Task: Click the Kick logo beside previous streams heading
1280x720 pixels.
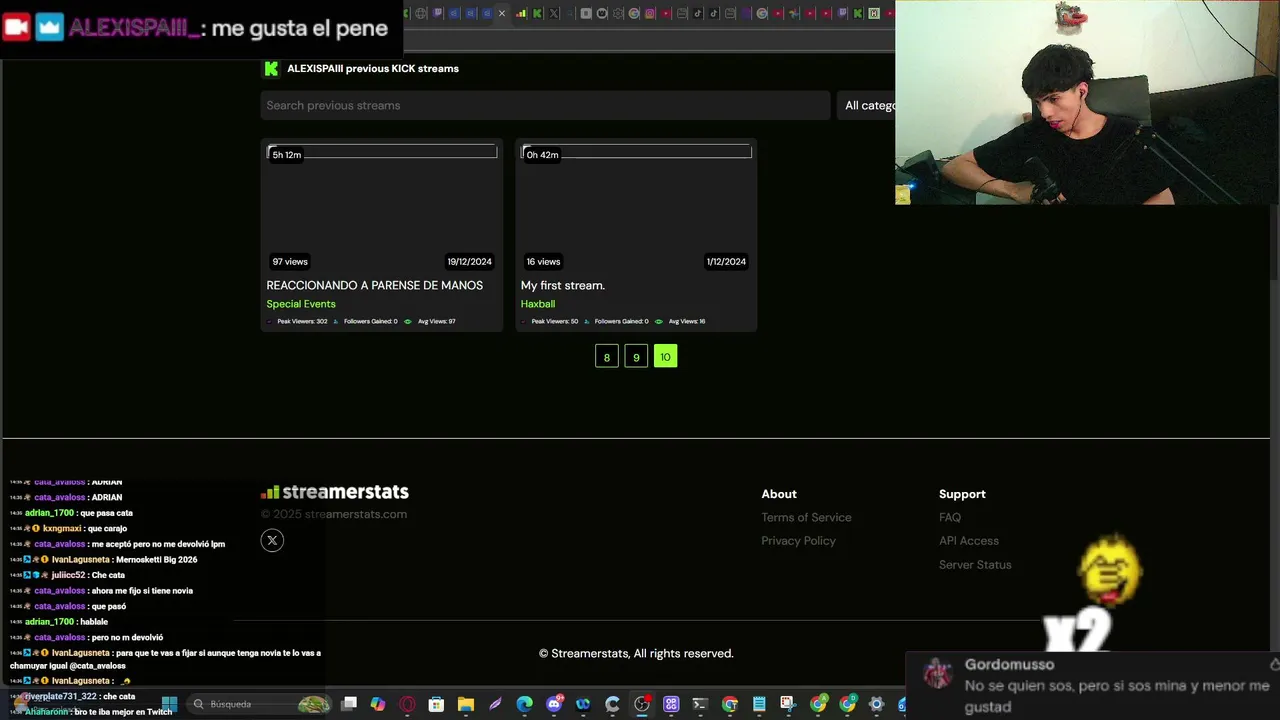Action: click(x=271, y=68)
